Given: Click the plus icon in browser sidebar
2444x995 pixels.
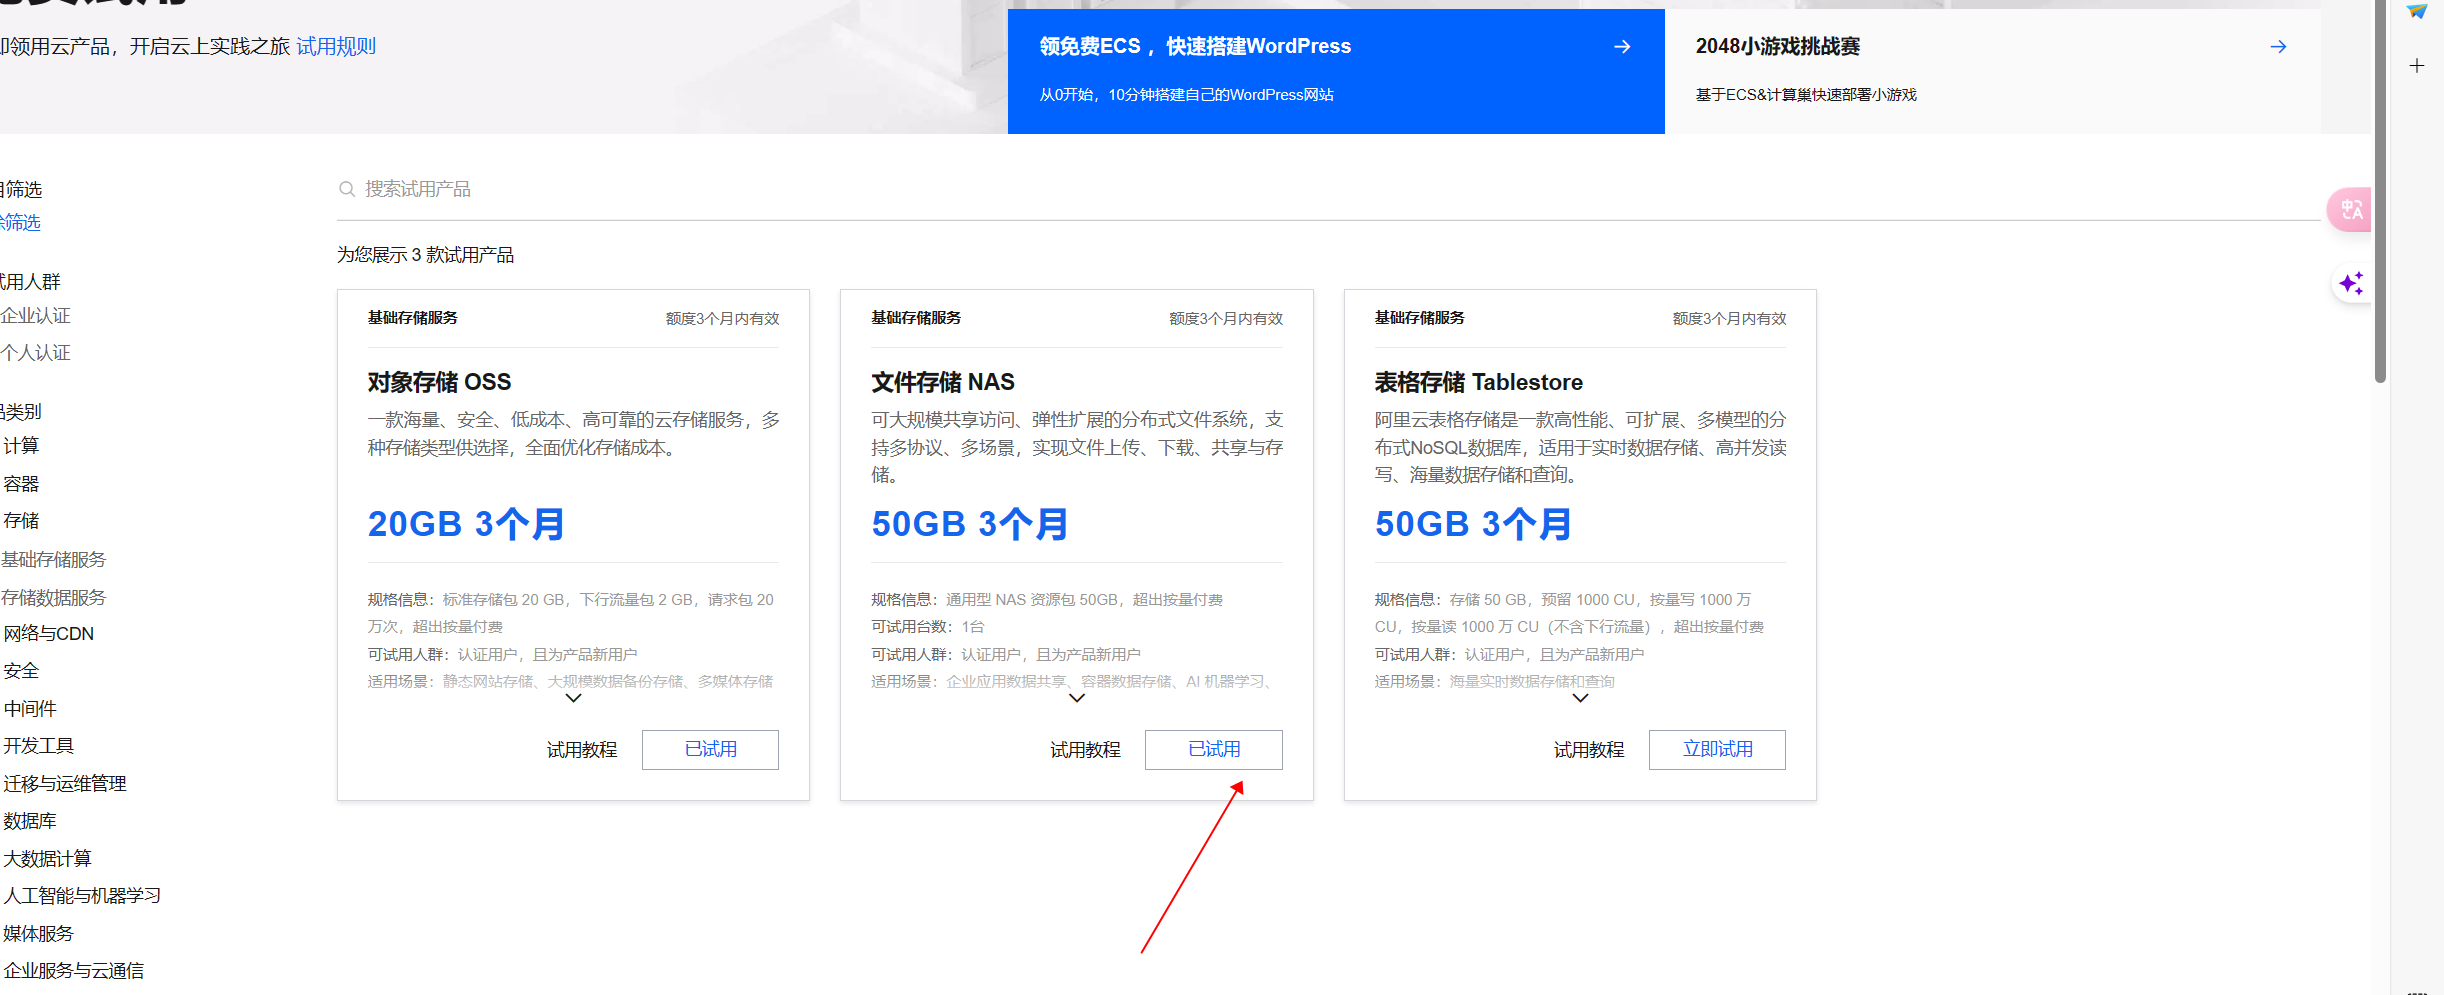Looking at the screenshot, I should click(2417, 66).
